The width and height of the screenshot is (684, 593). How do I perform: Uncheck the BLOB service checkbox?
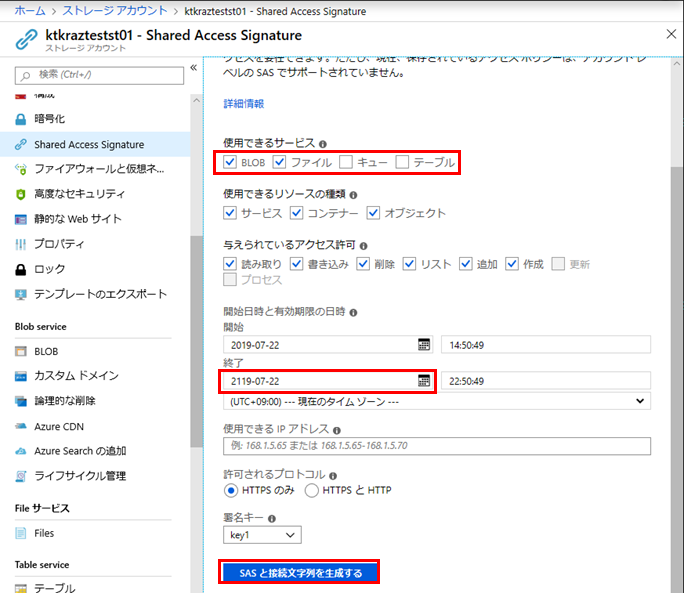click(x=230, y=162)
